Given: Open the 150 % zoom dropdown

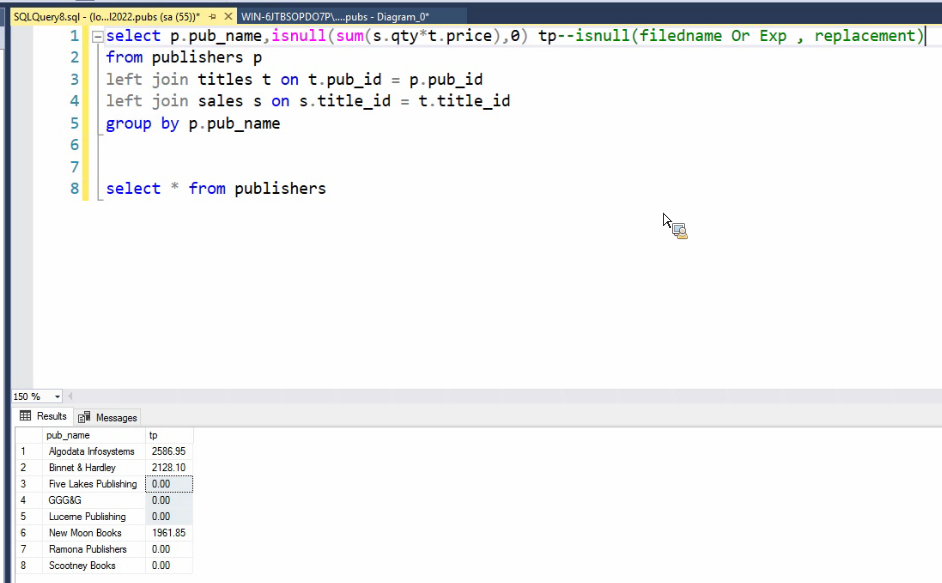Looking at the screenshot, I should pyautogui.click(x=58, y=397).
